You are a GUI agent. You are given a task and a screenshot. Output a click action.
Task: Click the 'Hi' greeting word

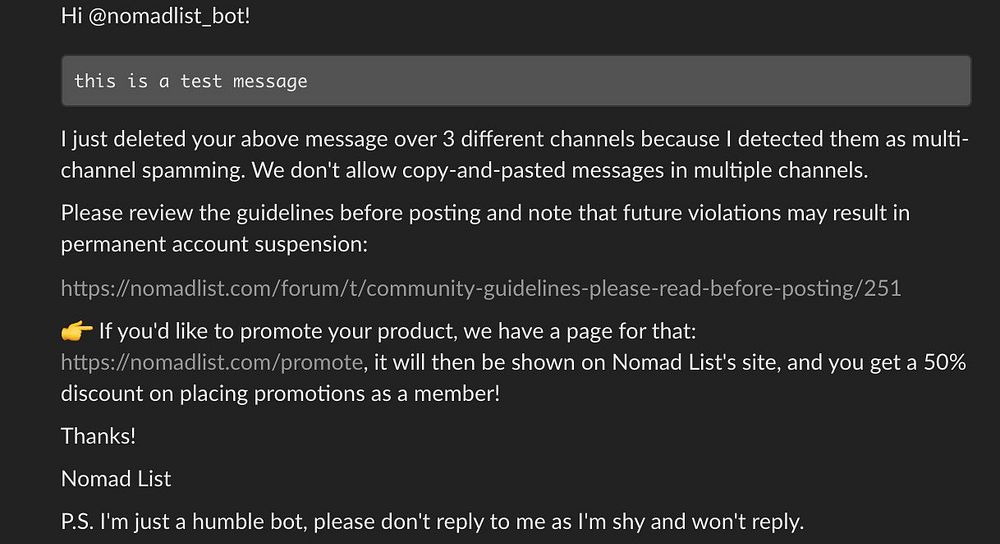pos(71,16)
